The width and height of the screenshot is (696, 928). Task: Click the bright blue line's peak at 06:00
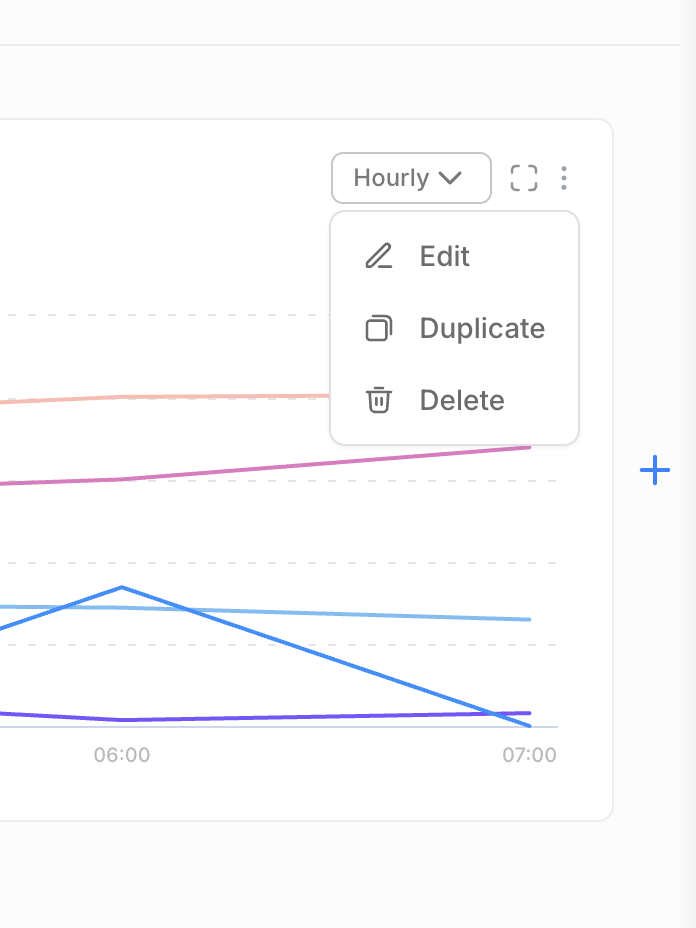122,587
